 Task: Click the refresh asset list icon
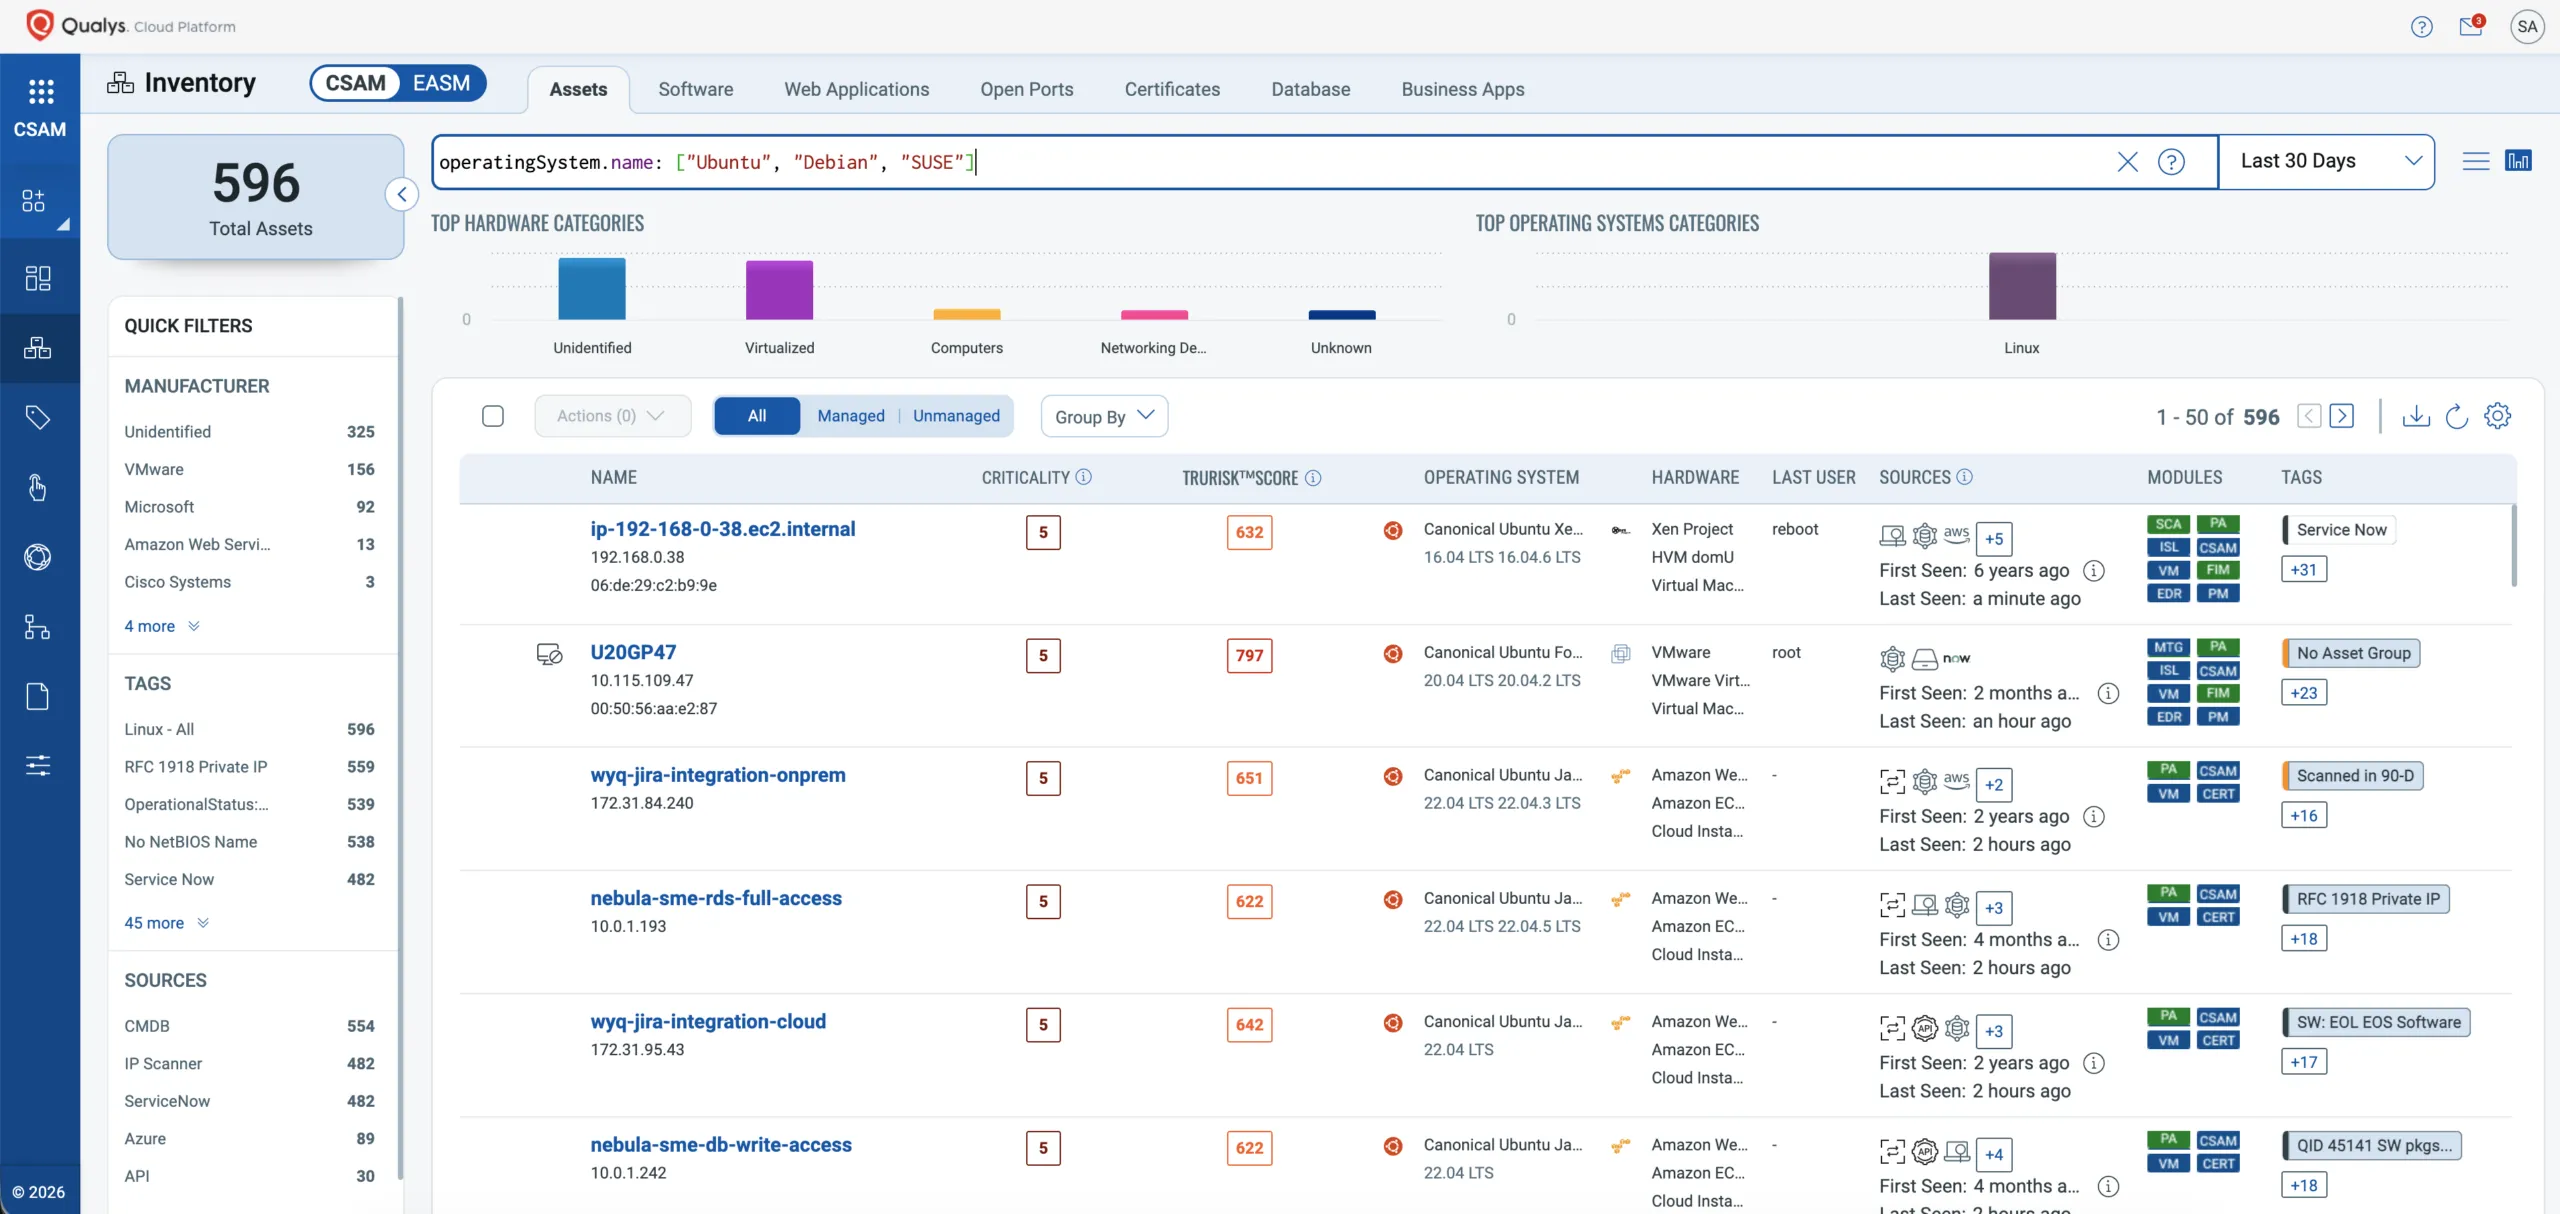[x=2456, y=416]
